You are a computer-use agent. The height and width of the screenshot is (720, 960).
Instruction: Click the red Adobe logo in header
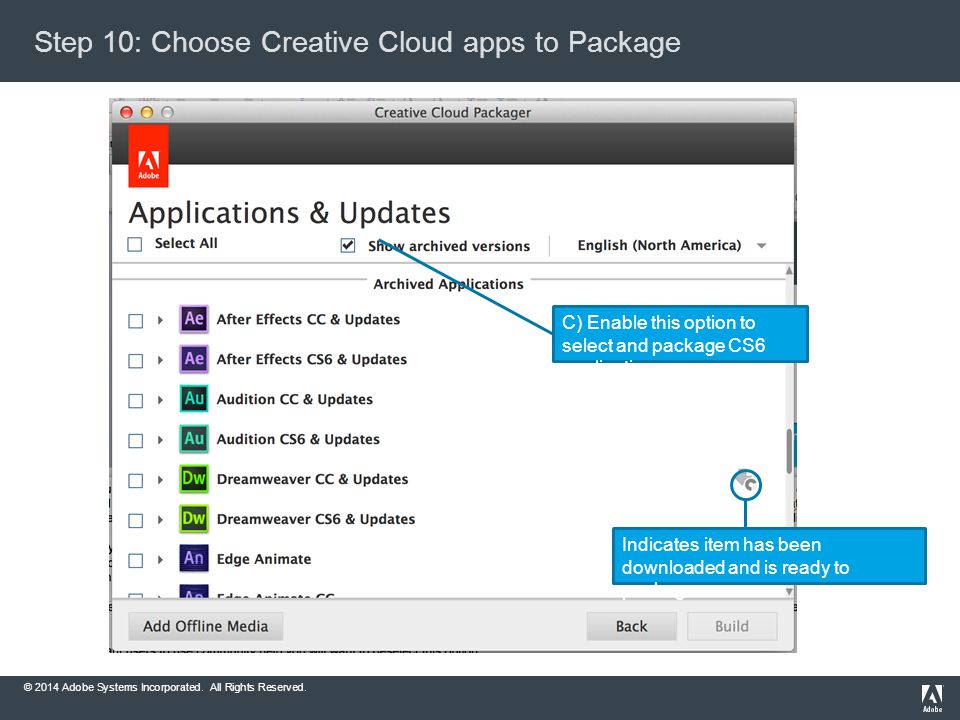148,156
